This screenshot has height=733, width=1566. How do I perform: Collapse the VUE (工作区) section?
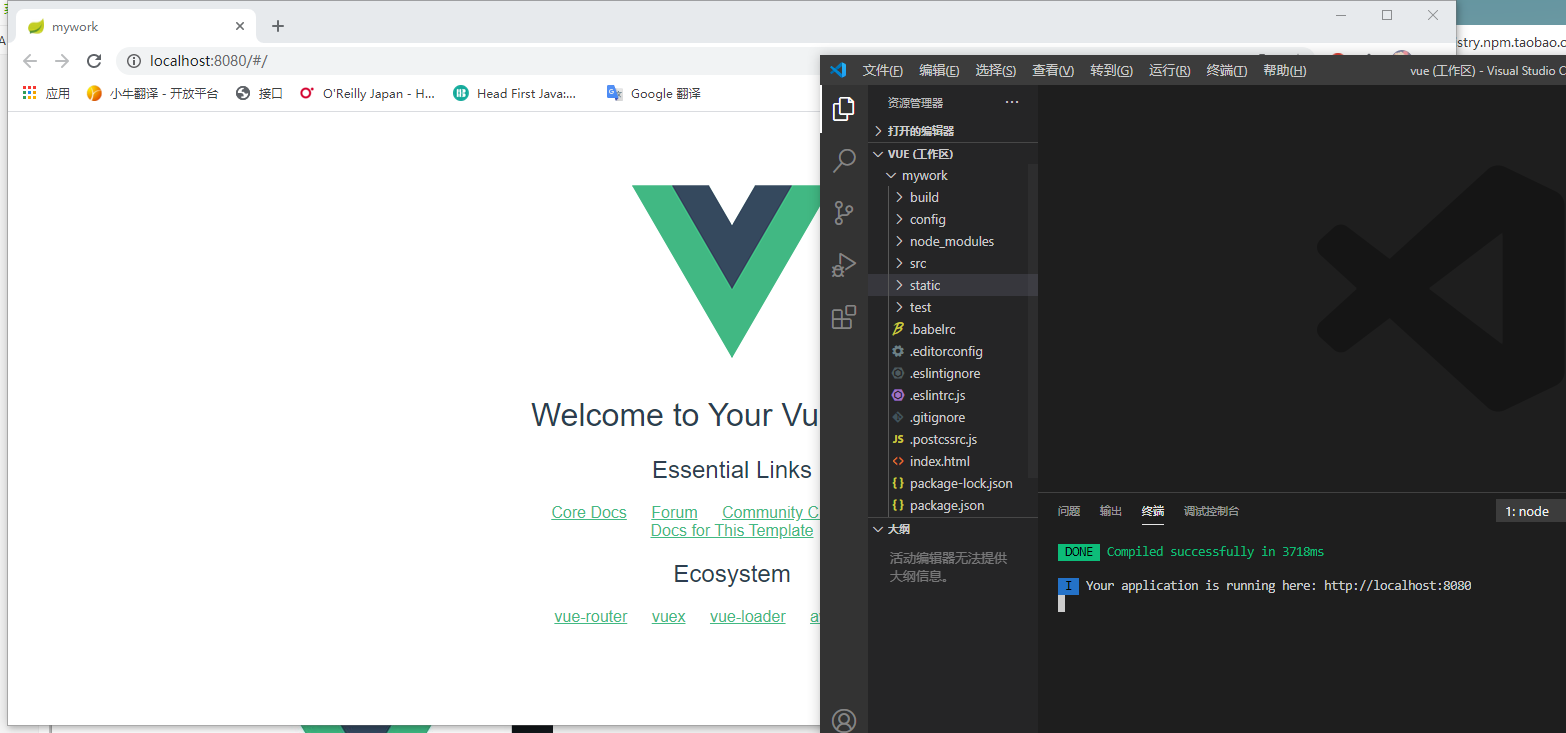tap(953, 154)
